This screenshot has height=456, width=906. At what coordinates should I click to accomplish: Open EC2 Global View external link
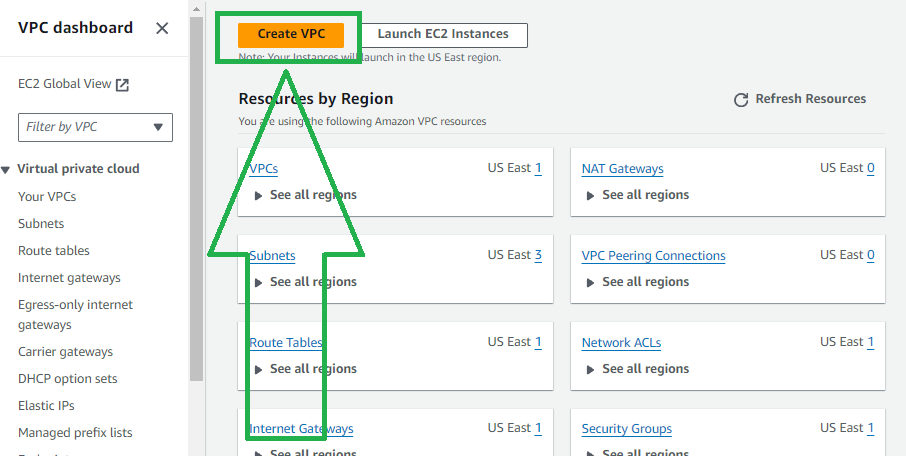tap(73, 84)
